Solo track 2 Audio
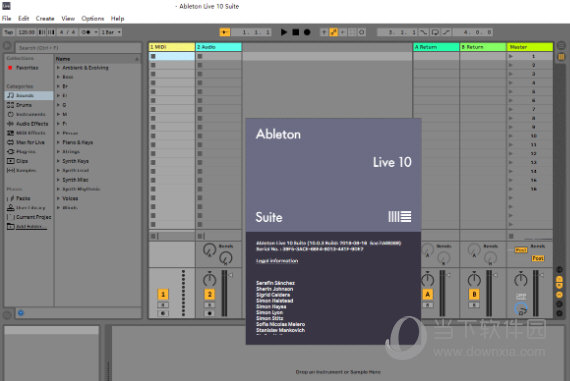Image resolution: width=570 pixels, height=381 pixels. pyautogui.click(x=209, y=305)
